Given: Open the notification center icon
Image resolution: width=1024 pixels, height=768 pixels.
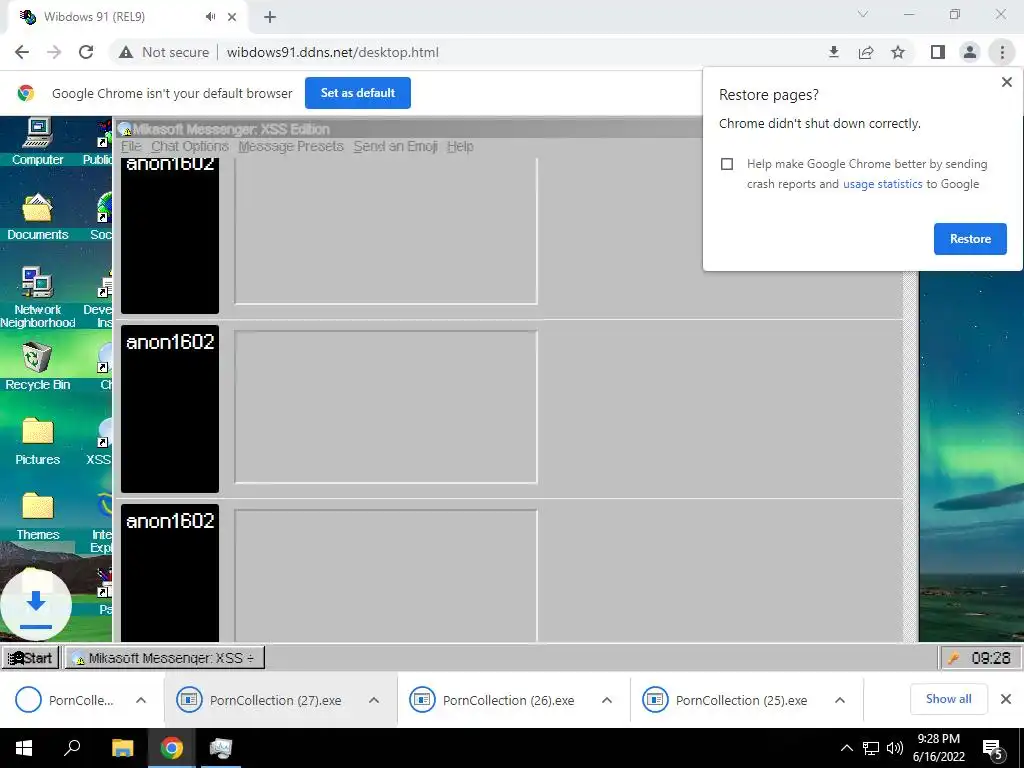Looking at the screenshot, I should (993, 749).
